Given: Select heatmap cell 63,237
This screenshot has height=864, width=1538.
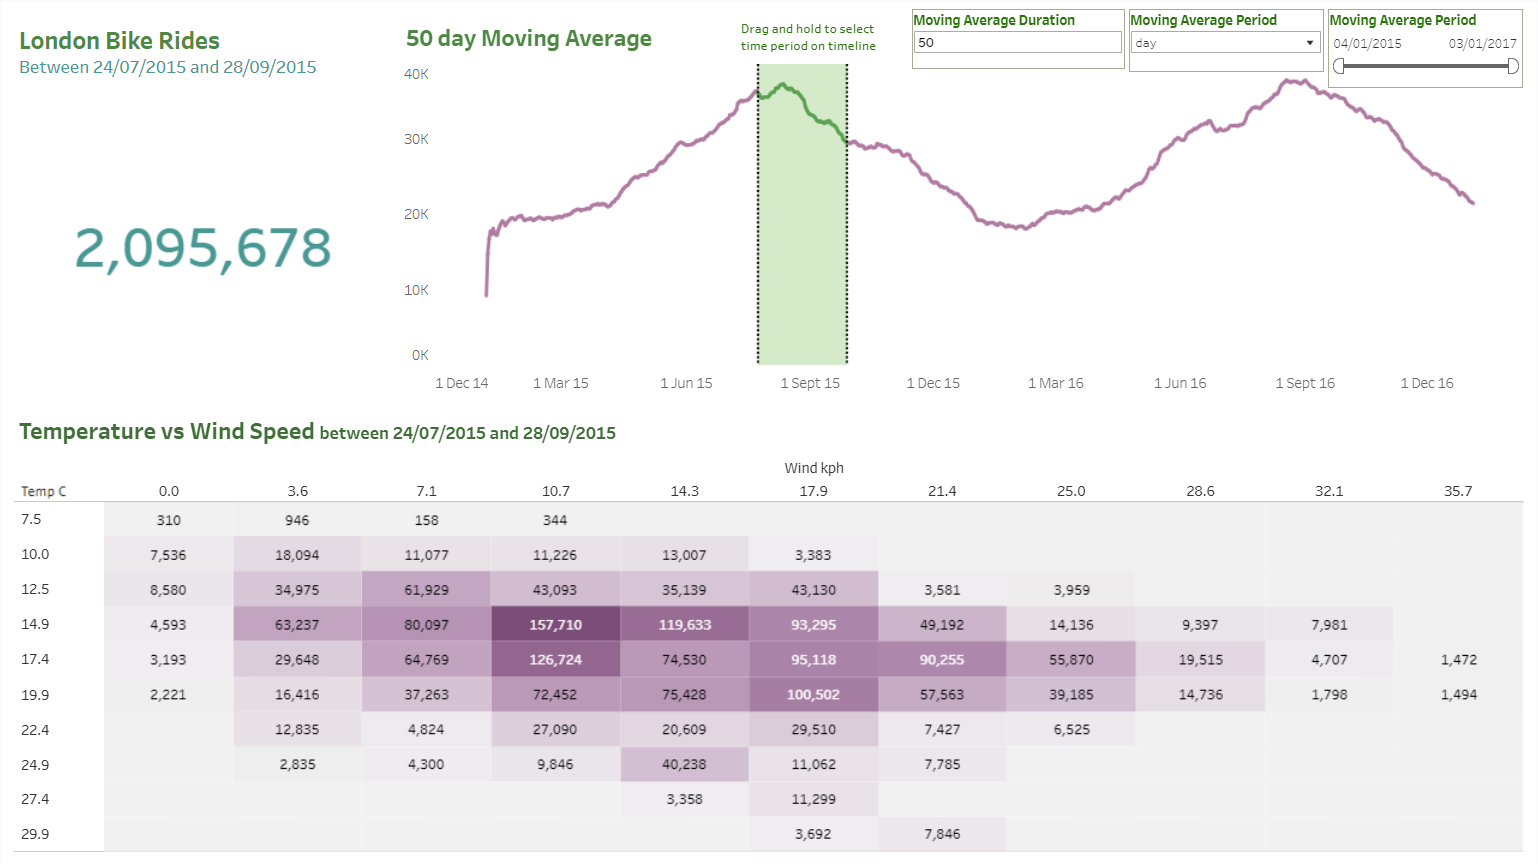Looking at the screenshot, I should coord(297,624).
